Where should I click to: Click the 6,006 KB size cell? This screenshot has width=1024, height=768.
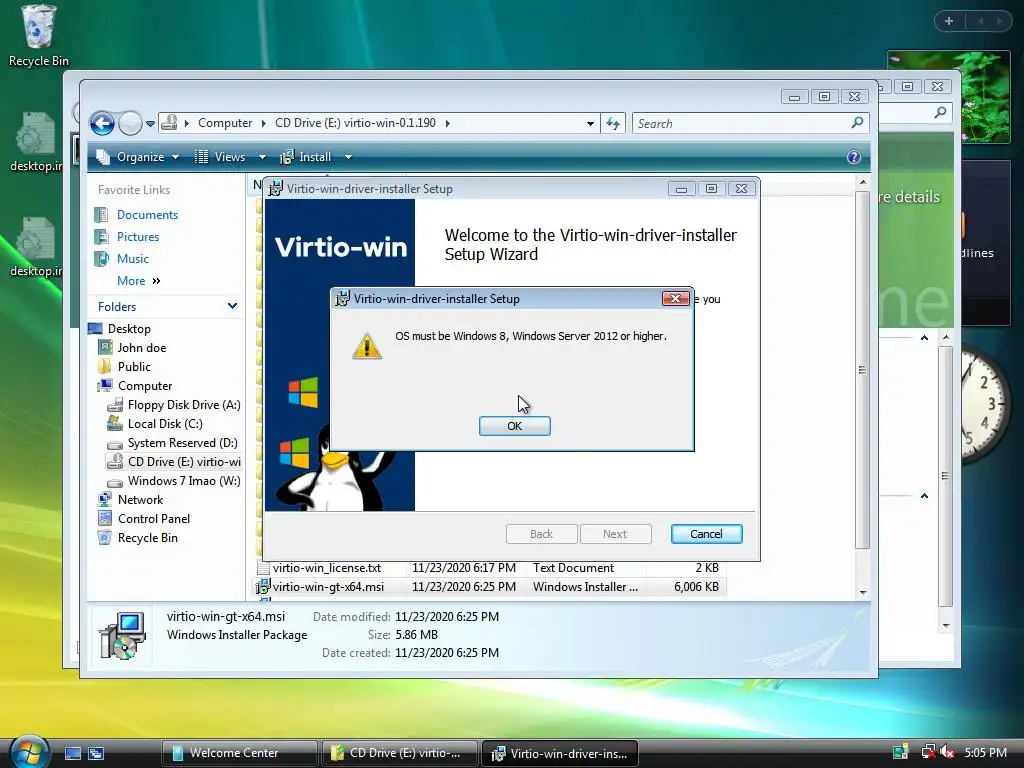pyautogui.click(x=696, y=586)
